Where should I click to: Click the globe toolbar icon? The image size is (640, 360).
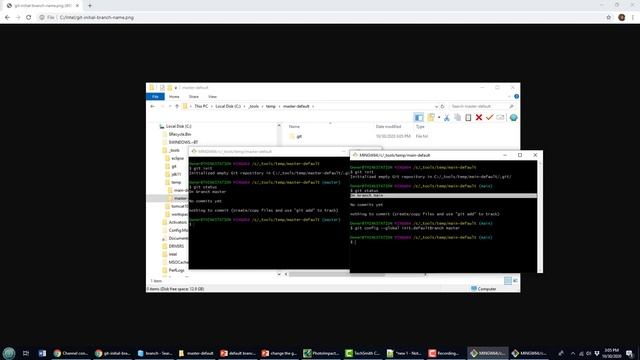(513, 118)
